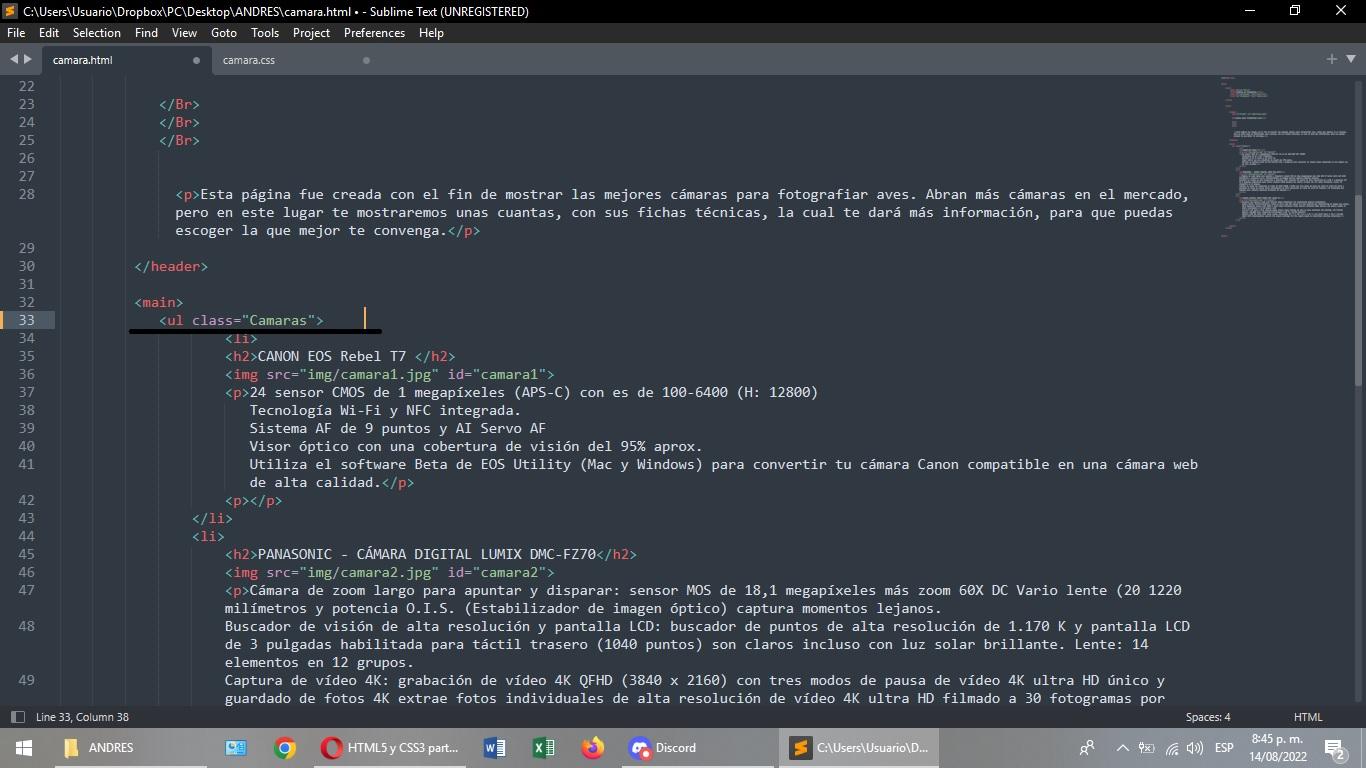1366x768 pixels.
Task: Switch to the camara.css tab
Action: pos(295,60)
